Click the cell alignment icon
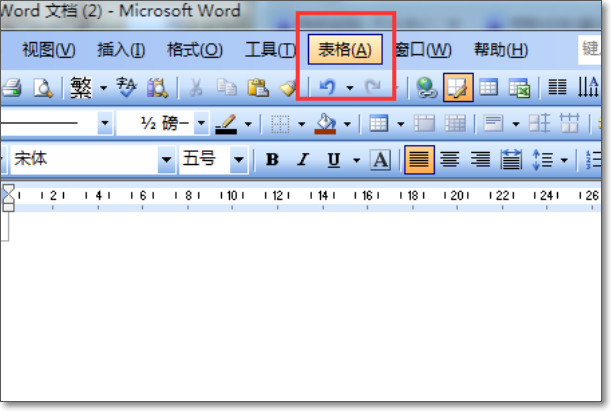 tap(493, 123)
